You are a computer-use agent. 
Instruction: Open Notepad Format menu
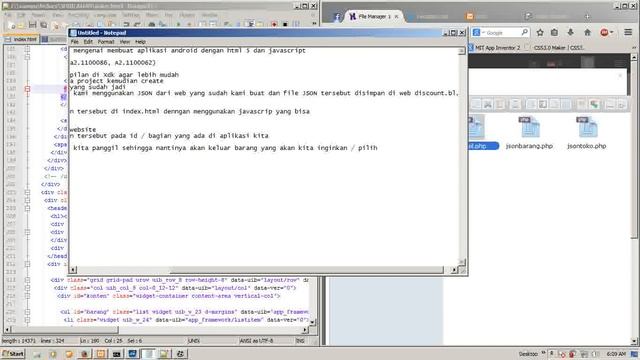106,42
